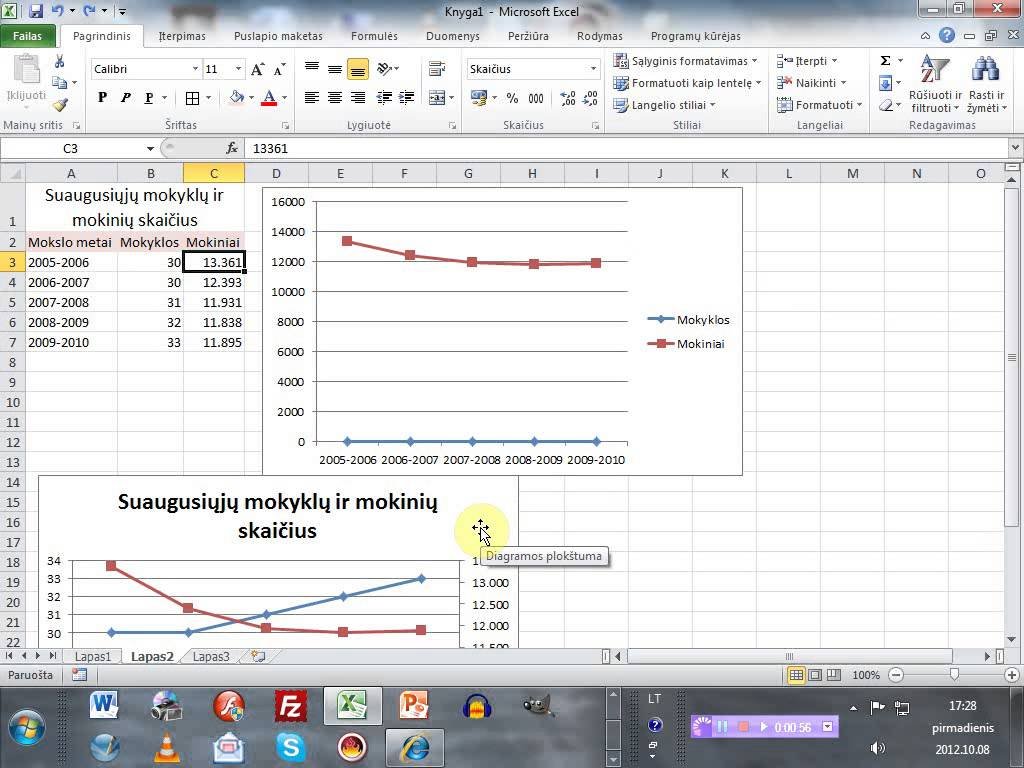Open the Name Box dropdown arrow
Image resolution: width=1024 pixels, height=768 pixels.
150,148
